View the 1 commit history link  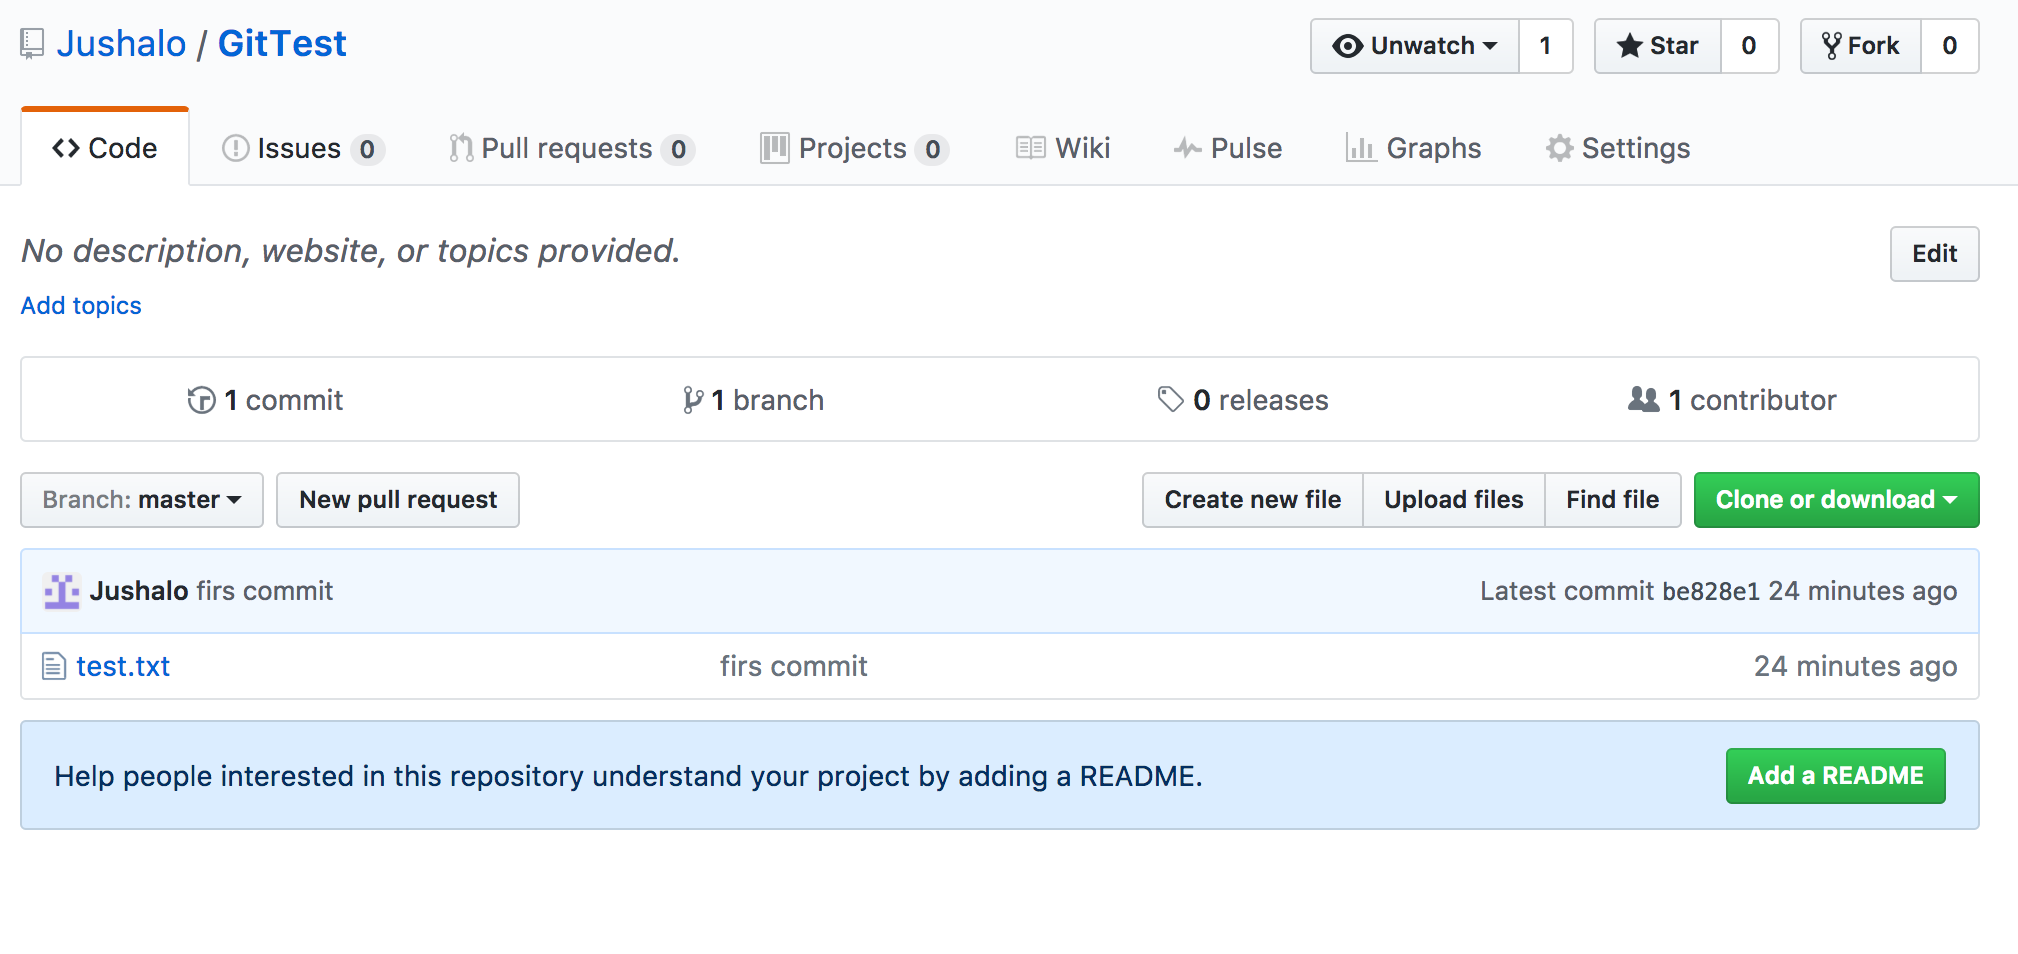click(x=265, y=400)
